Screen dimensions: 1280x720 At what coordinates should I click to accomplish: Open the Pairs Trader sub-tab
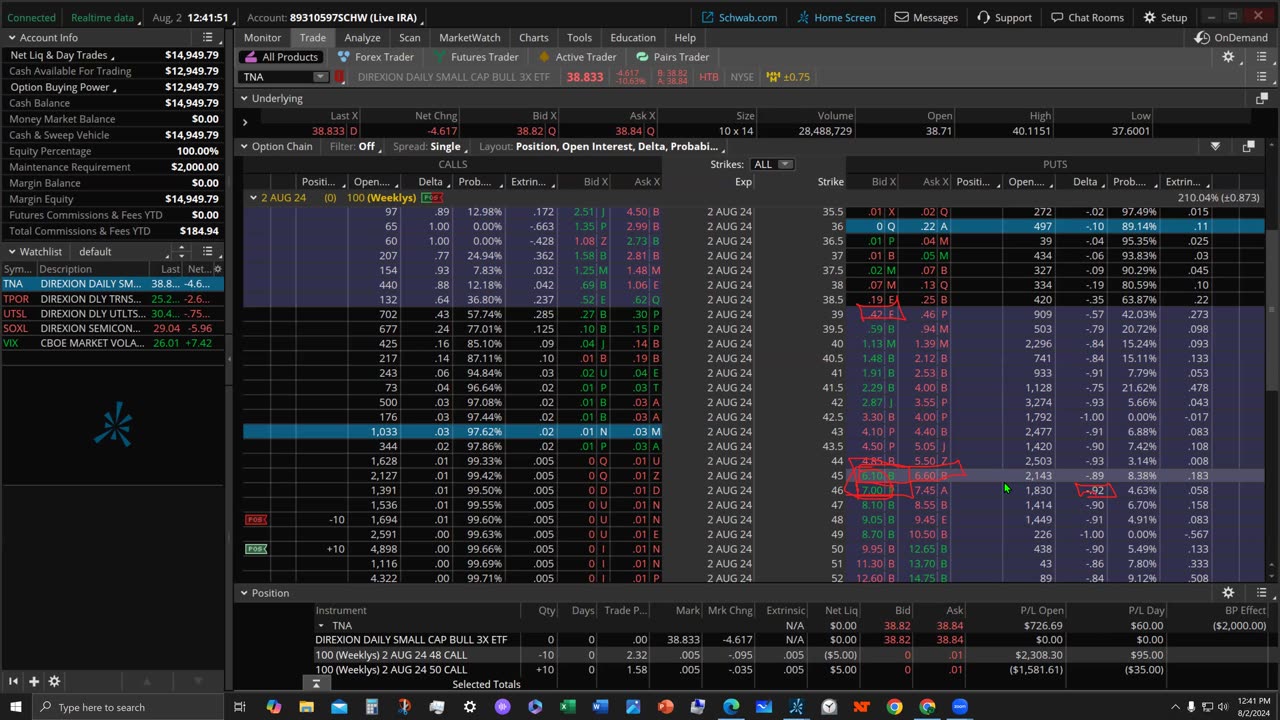click(x=672, y=57)
